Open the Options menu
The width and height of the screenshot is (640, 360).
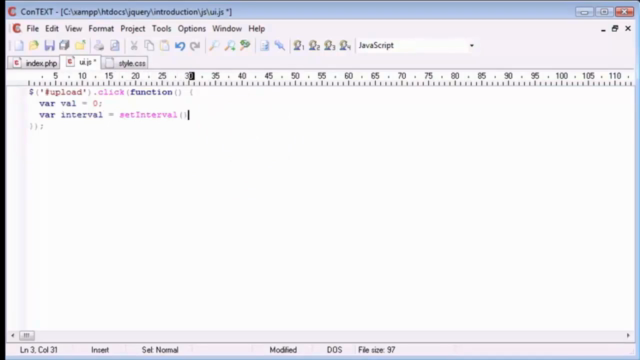click(x=191, y=29)
